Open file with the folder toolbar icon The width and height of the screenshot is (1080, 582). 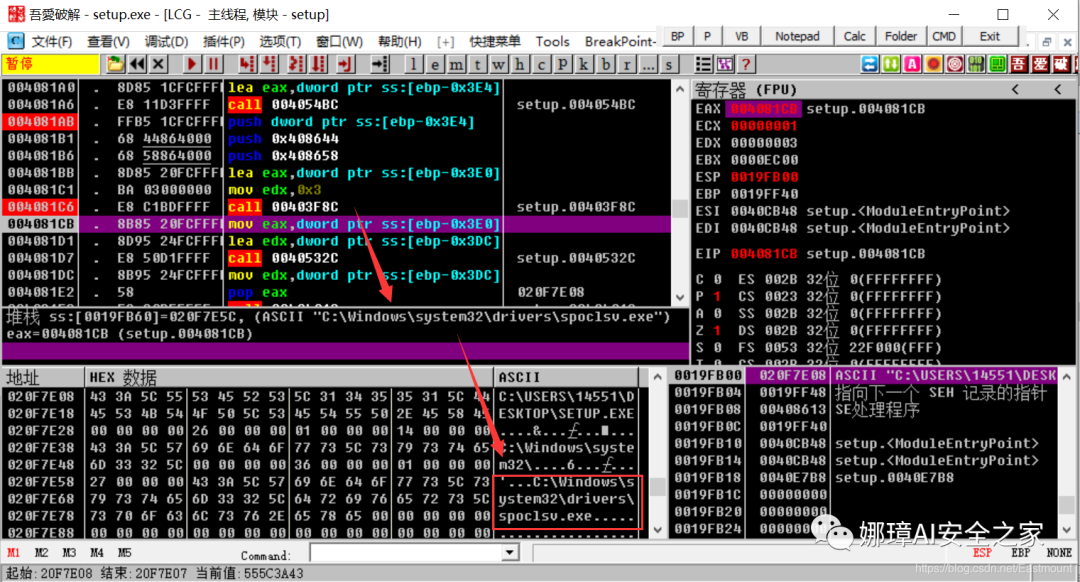pos(115,64)
